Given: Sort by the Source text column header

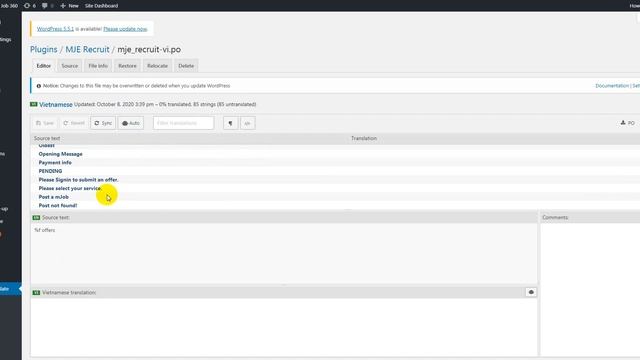Looking at the screenshot, I should [47, 138].
